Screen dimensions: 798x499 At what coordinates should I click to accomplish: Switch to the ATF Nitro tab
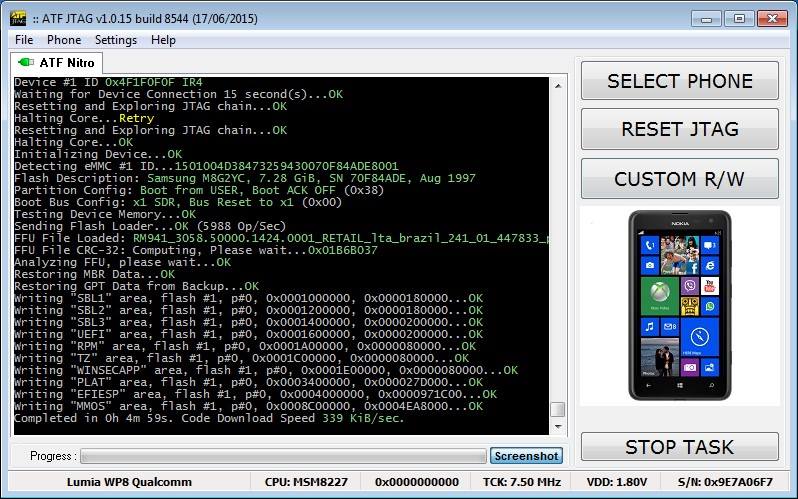[x=56, y=63]
